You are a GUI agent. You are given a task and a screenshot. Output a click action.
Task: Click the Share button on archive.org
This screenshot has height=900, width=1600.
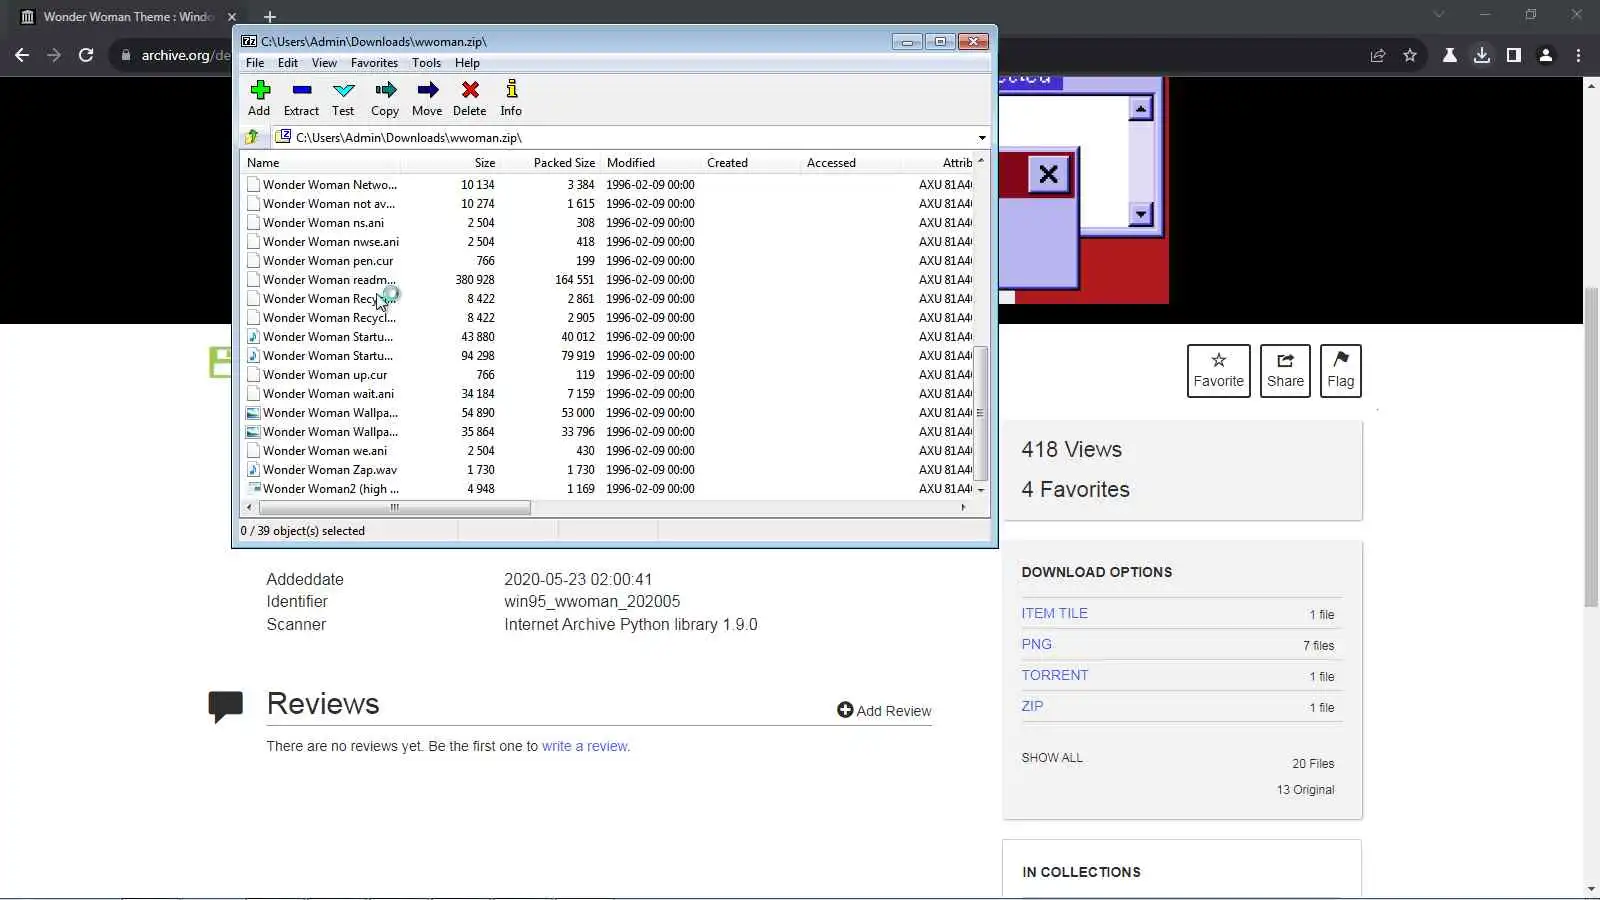pos(1285,371)
